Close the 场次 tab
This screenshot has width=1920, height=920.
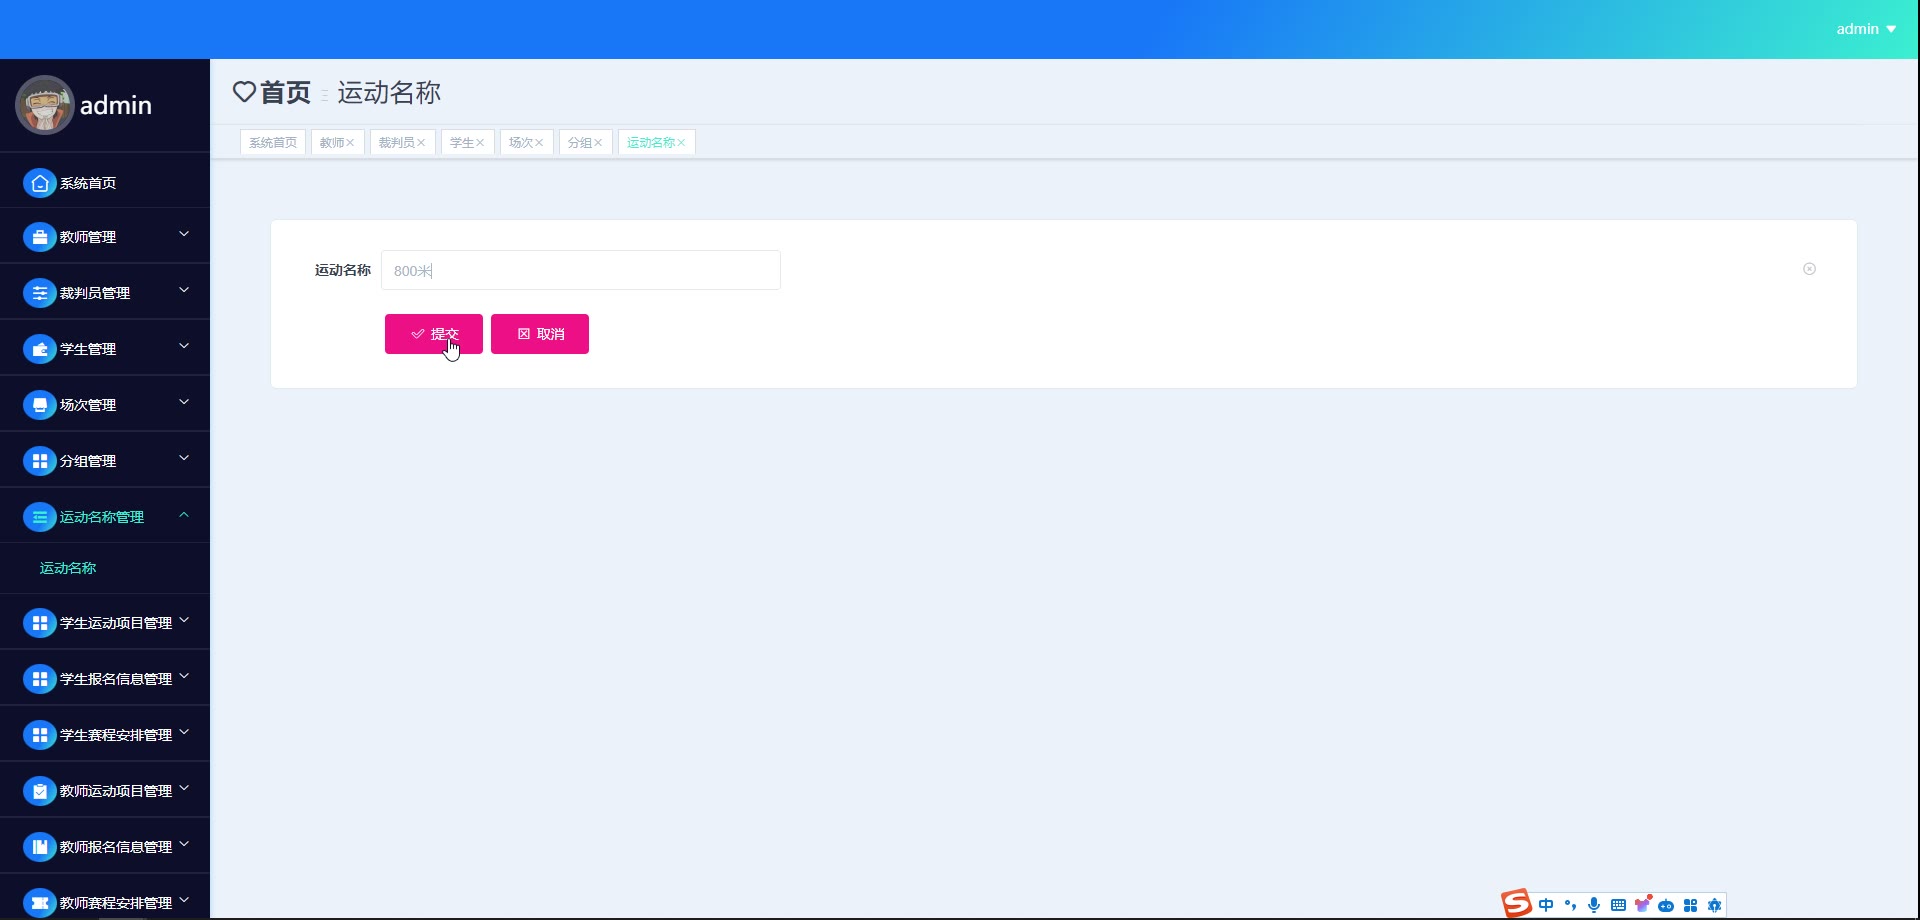(x=539, y=143)
